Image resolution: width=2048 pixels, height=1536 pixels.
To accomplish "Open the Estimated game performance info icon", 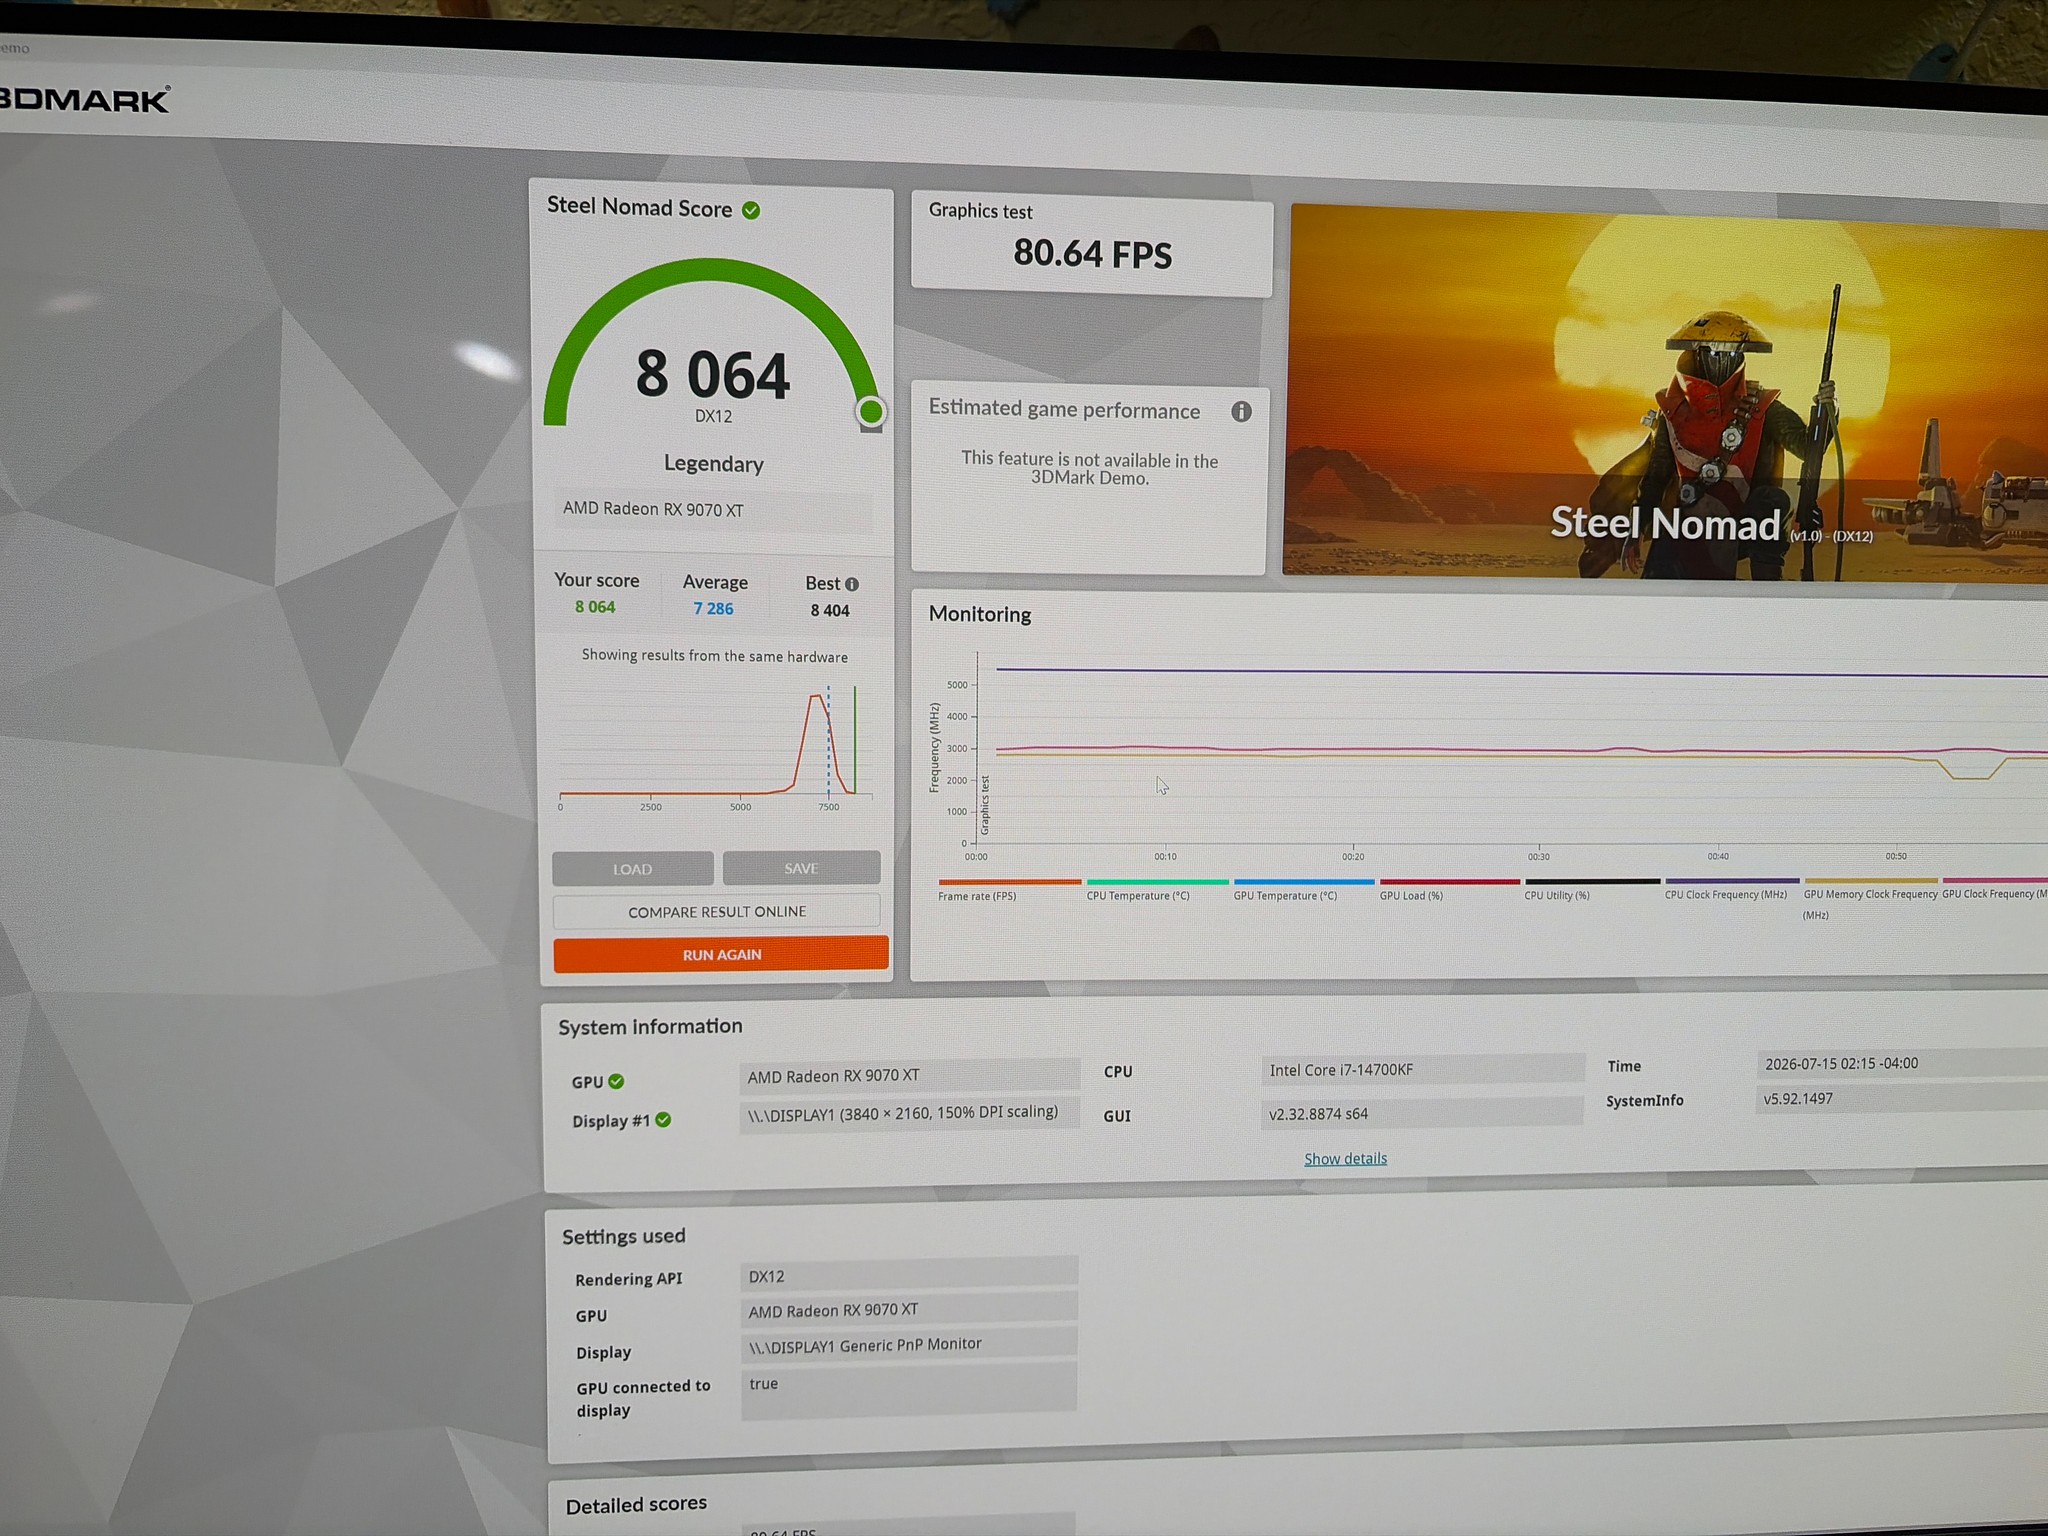I will tap(1241, 412).
